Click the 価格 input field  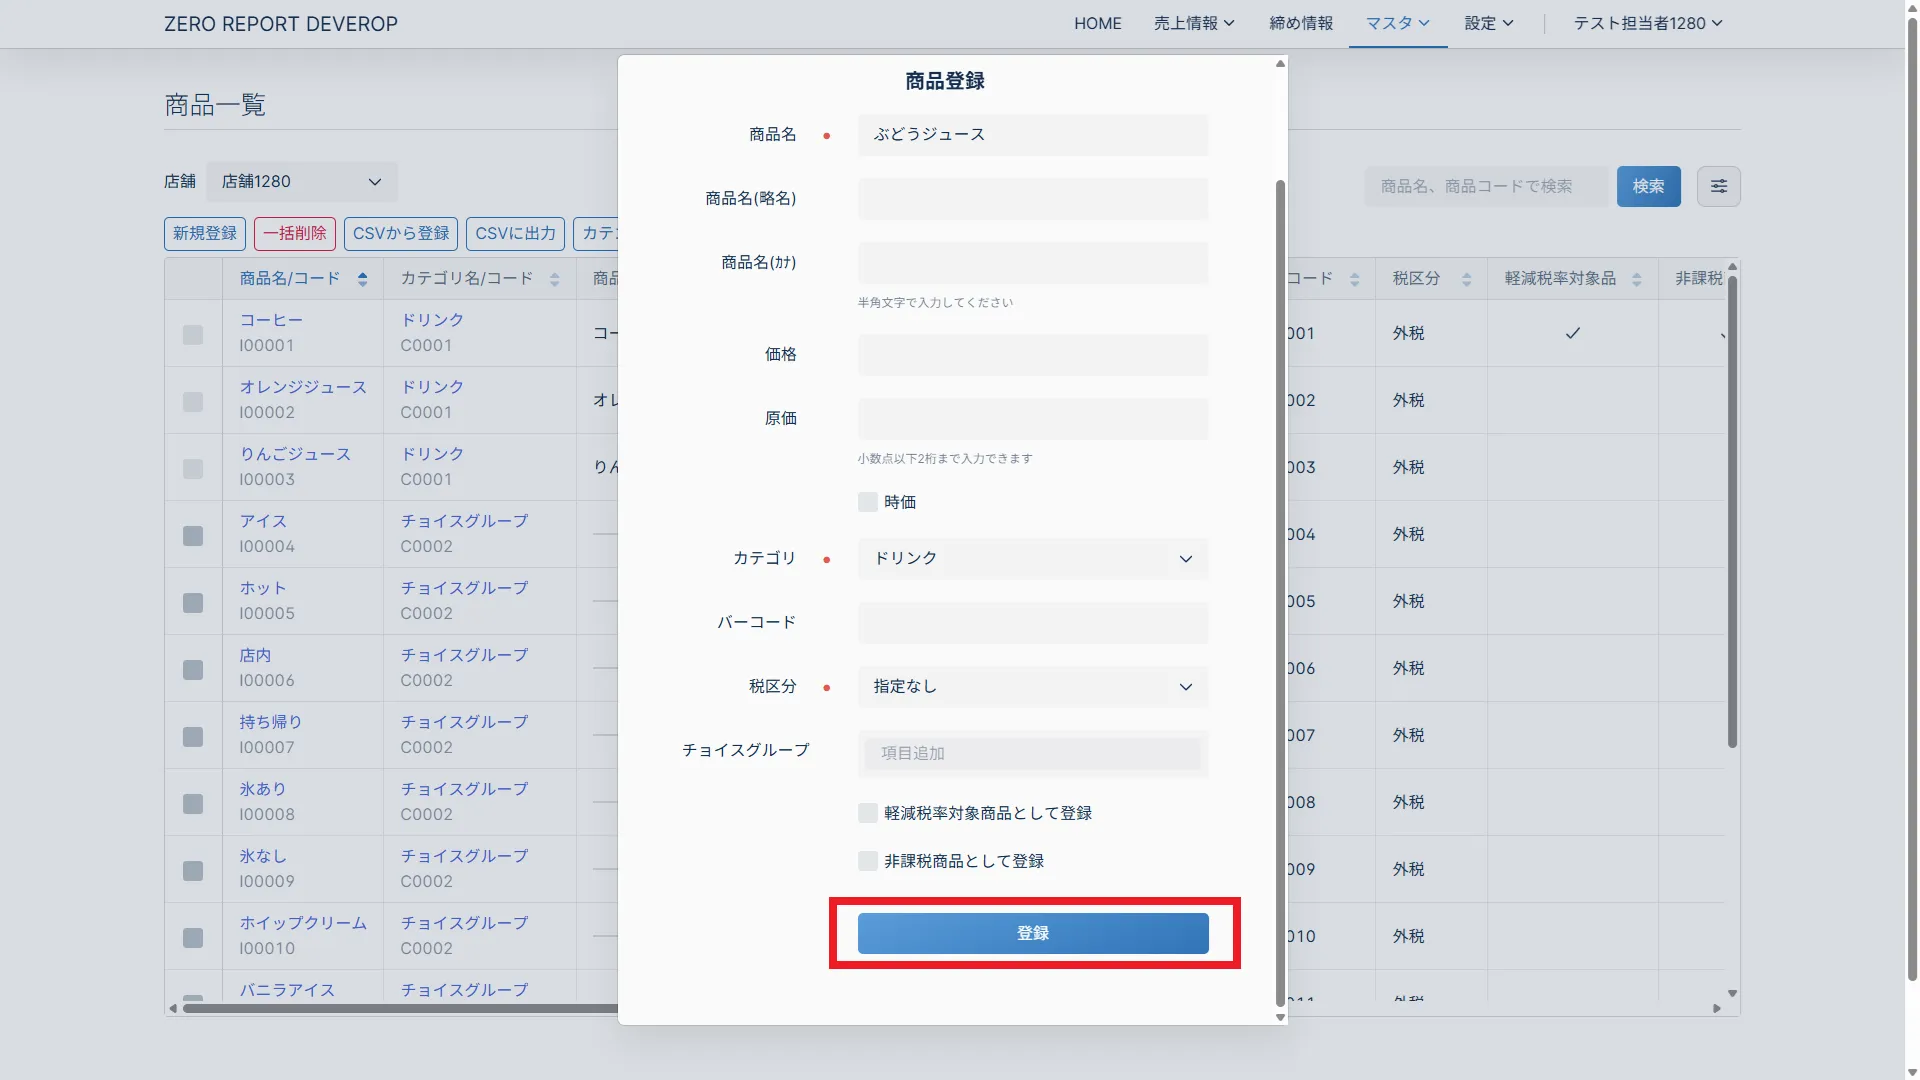coord(1032,355)
